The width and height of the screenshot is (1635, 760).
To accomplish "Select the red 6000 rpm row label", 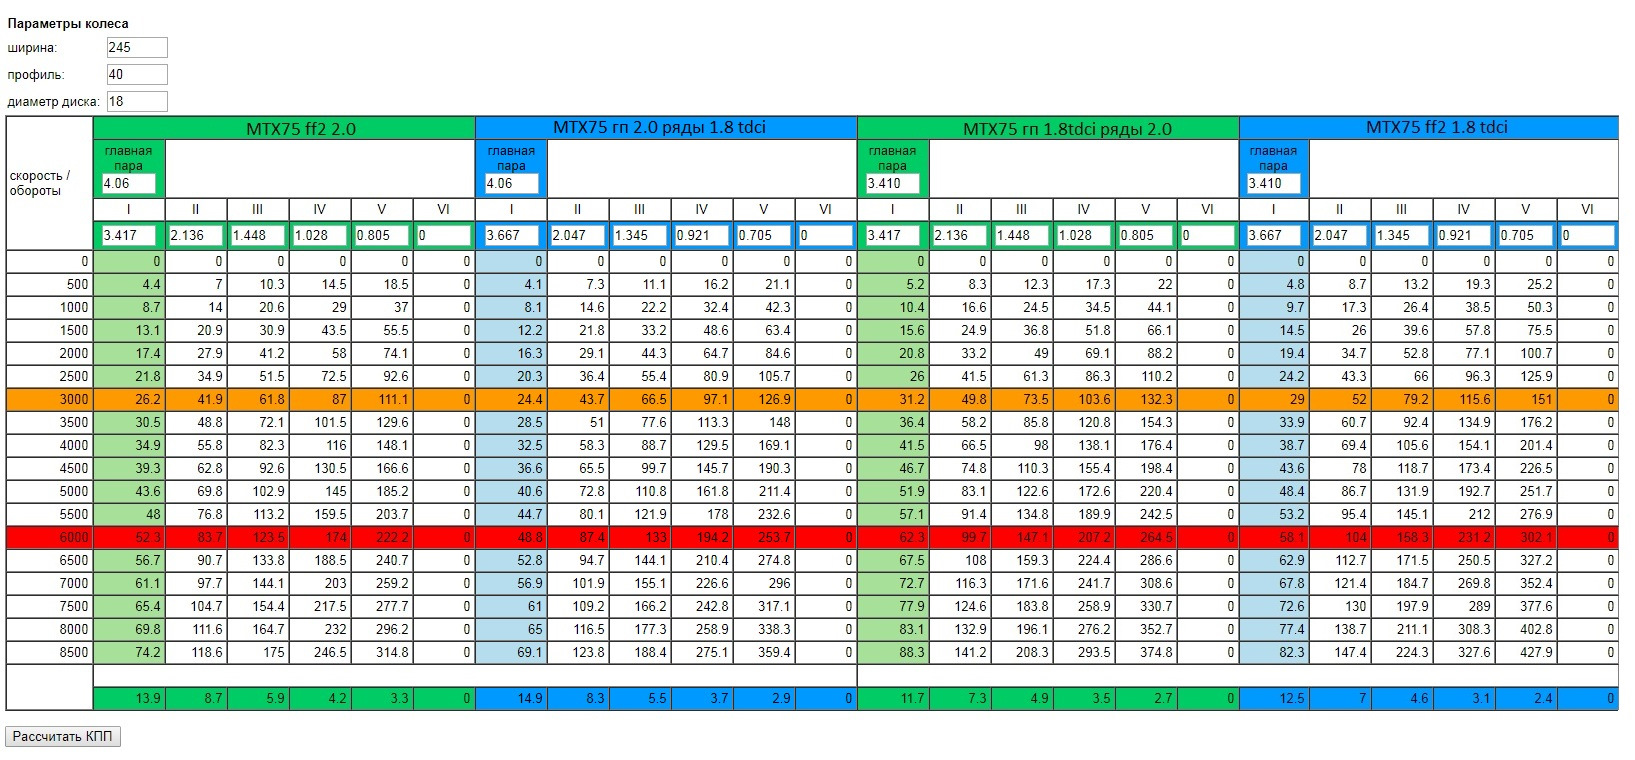I will coord(49,537).
